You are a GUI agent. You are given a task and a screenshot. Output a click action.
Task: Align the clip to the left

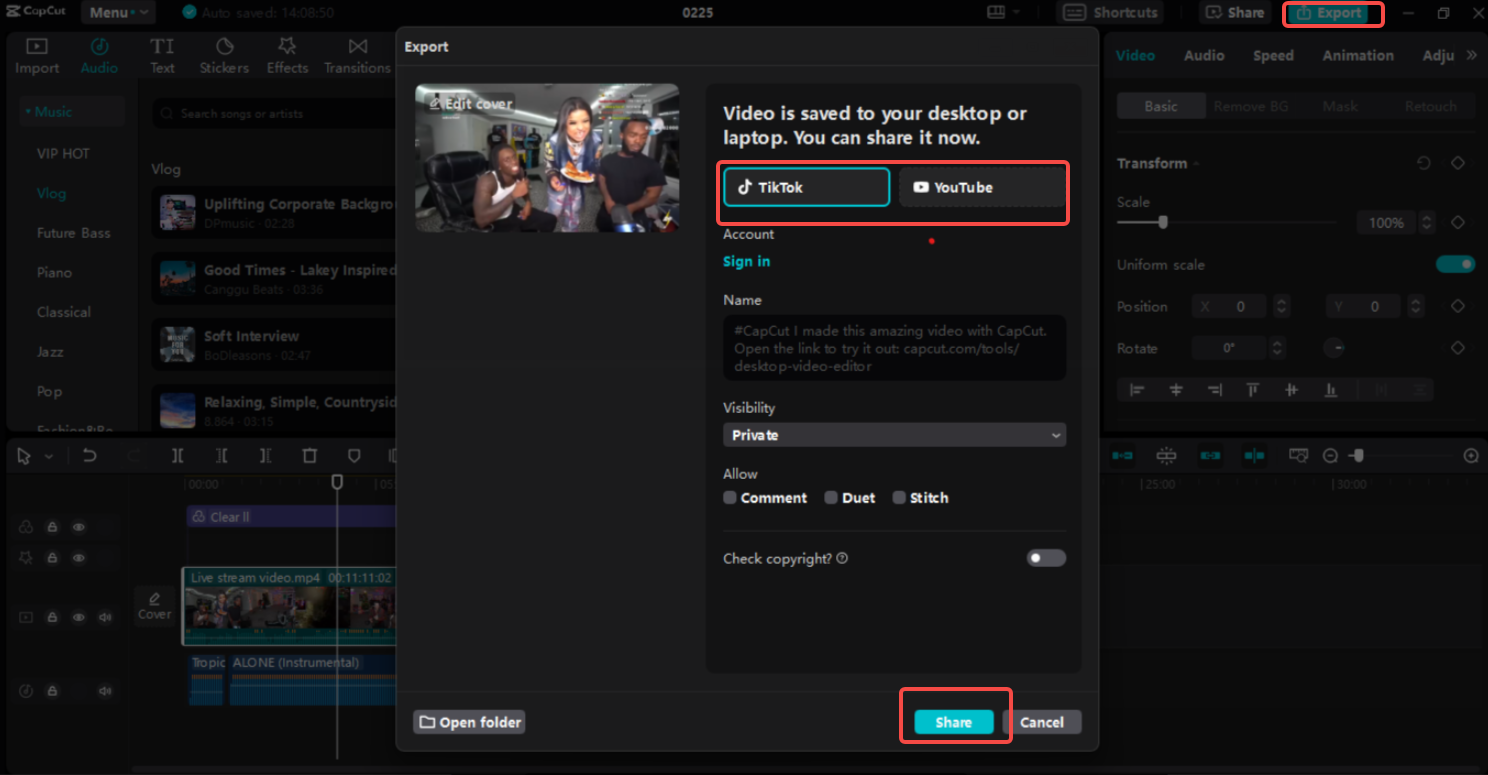(1137, 390)
